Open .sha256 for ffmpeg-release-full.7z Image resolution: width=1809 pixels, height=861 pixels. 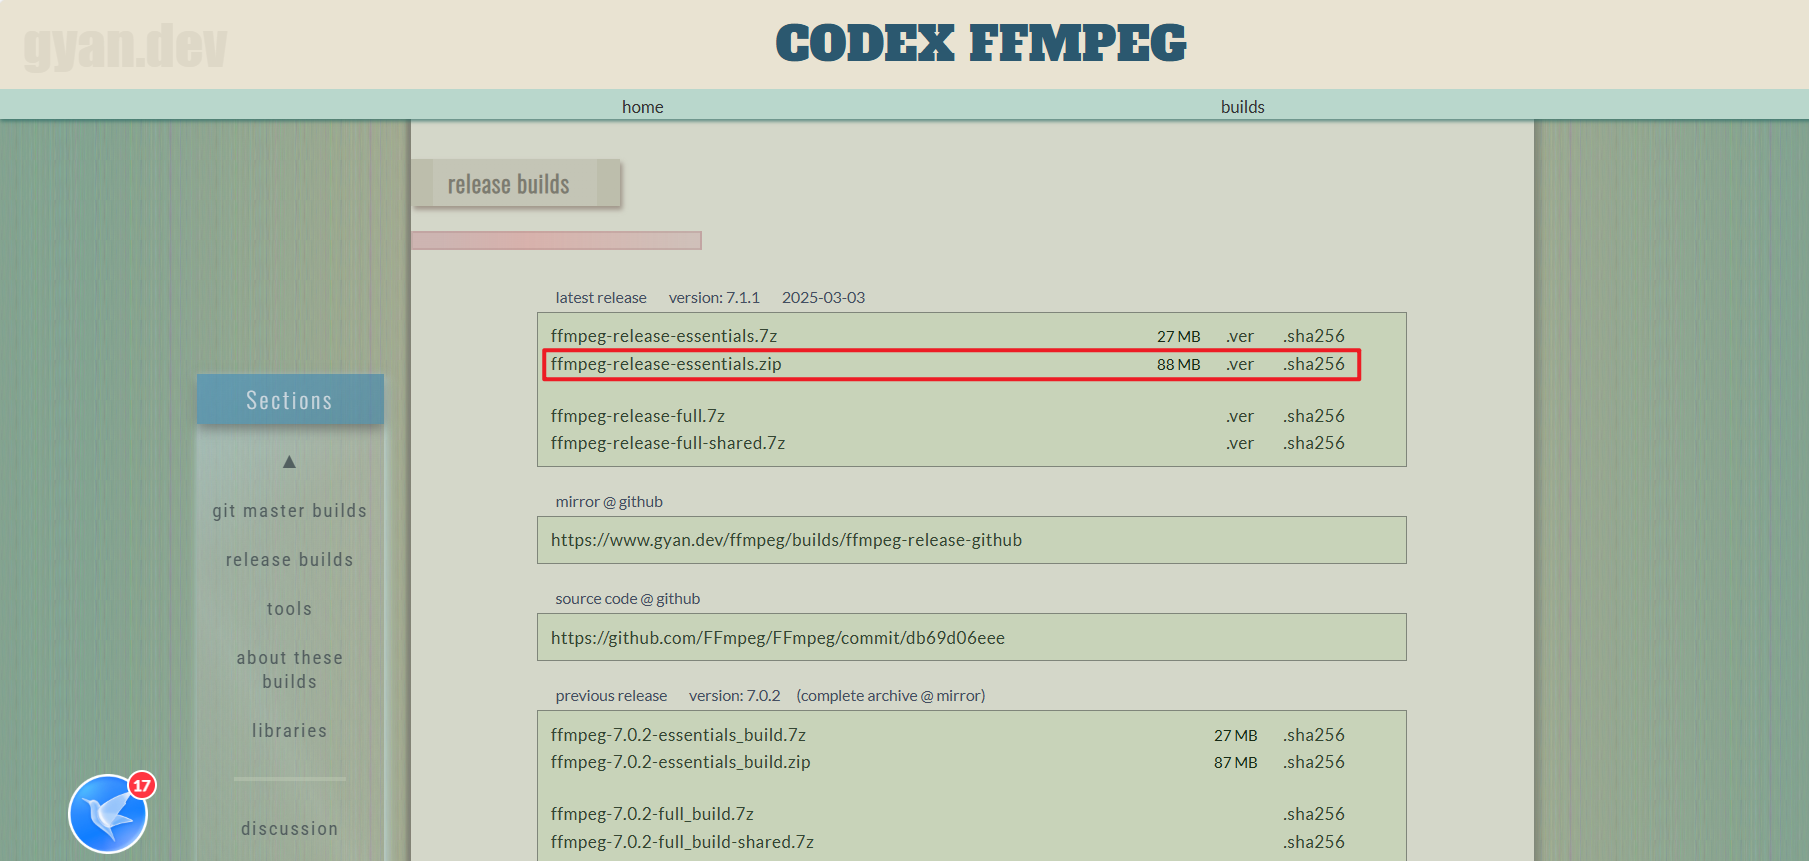click(x=1314, y=416)
